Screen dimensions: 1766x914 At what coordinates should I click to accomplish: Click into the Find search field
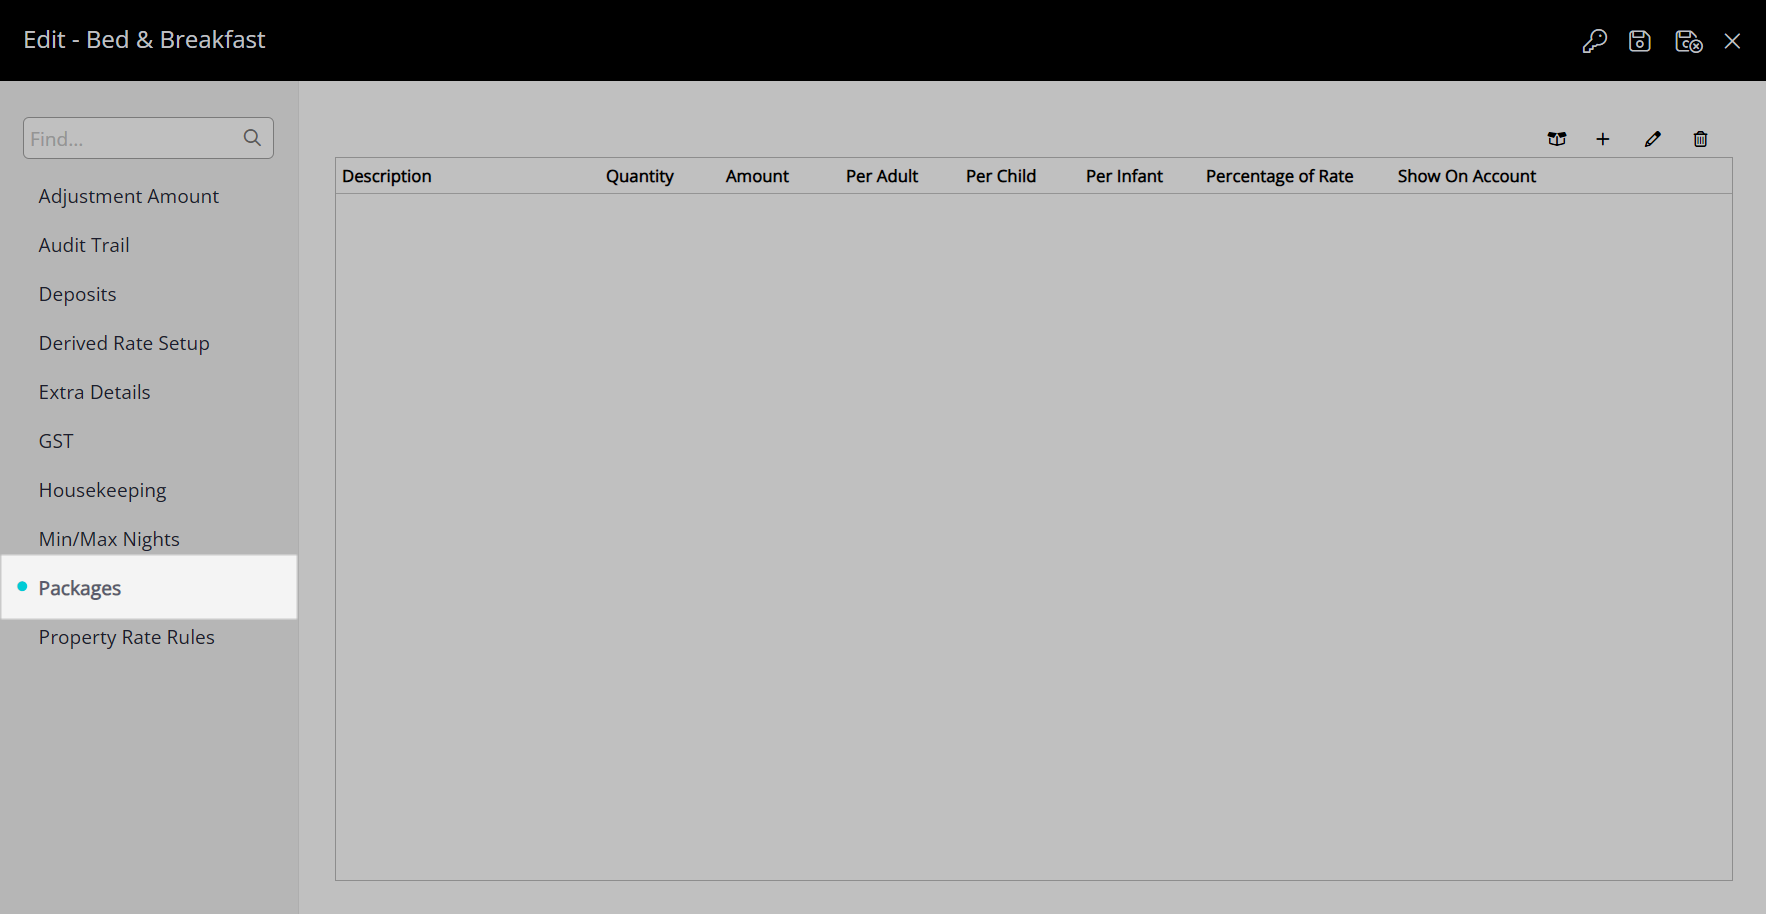[x=130, y=138]
